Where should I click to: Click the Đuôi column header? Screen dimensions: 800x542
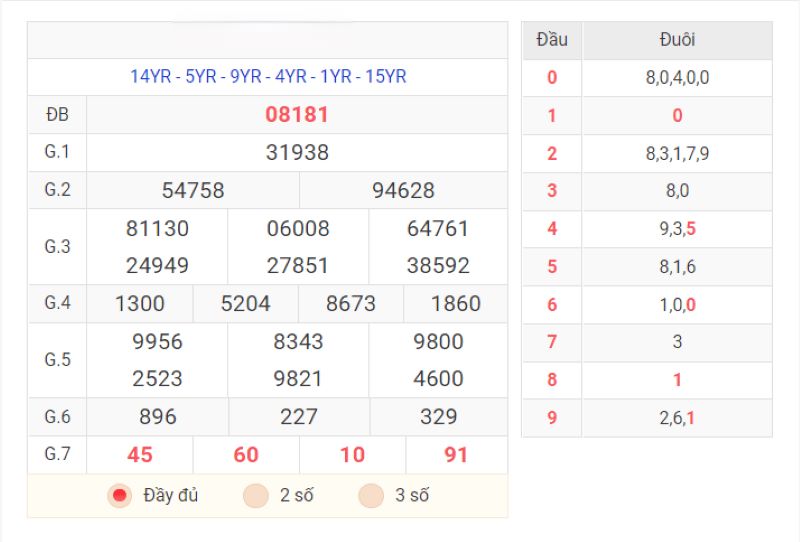pos(677,40)
